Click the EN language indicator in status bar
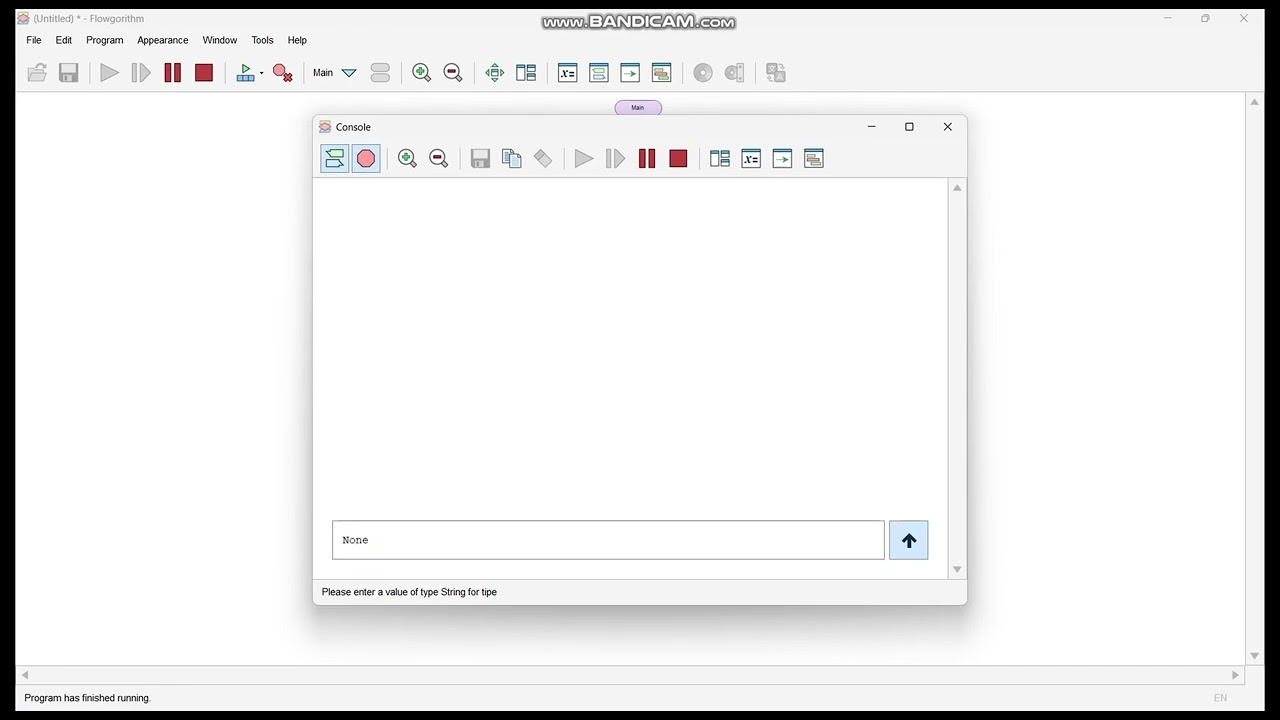This screenshot has width=1280, height=720. coord(1220,698)
